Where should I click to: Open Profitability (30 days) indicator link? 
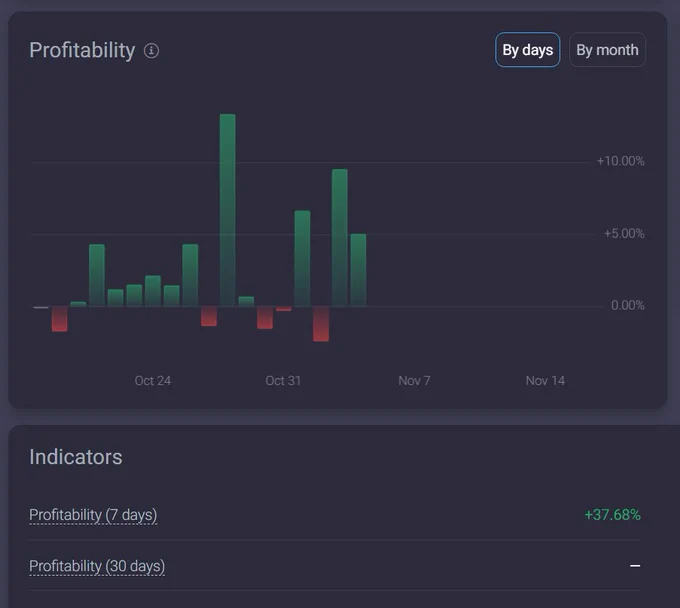click(x=97, y=566)
